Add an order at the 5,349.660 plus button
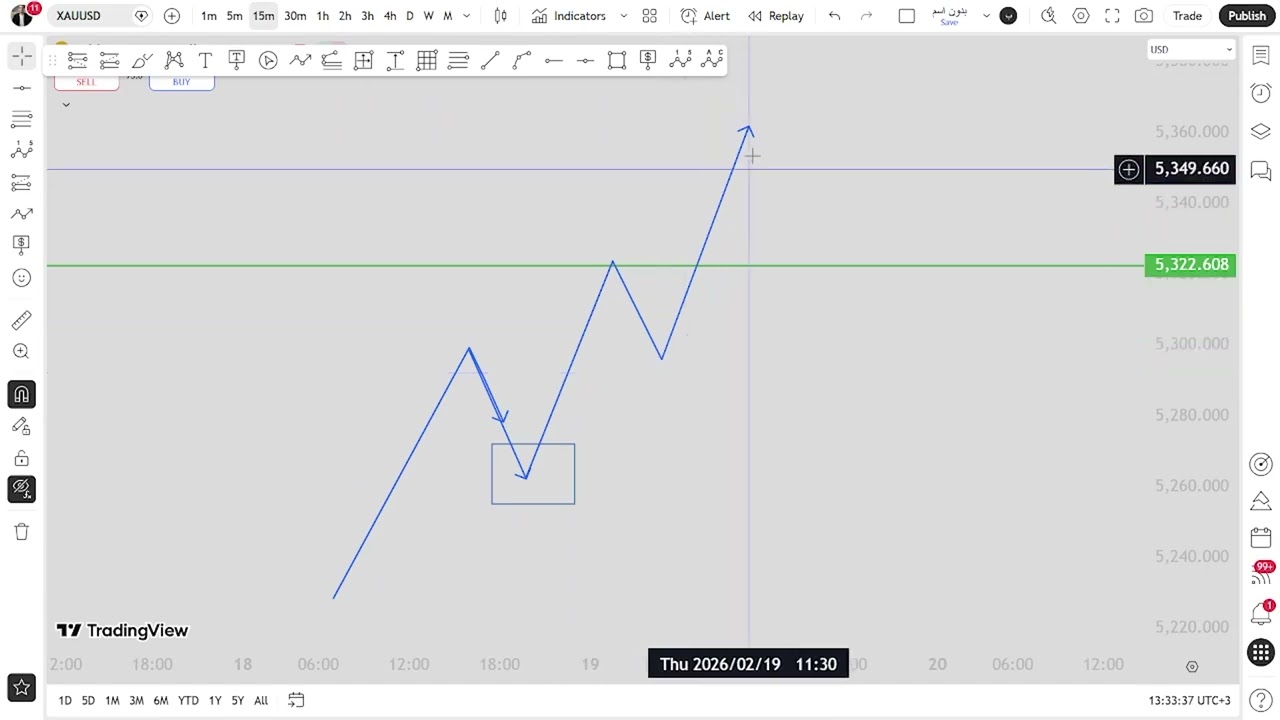1280x720 pixels. click(x=1128, y=169)
